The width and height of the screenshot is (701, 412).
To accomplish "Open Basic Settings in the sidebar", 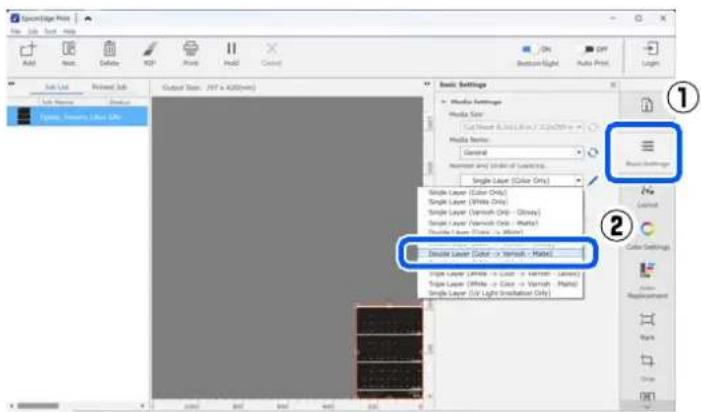I will (x=647, y=152).
